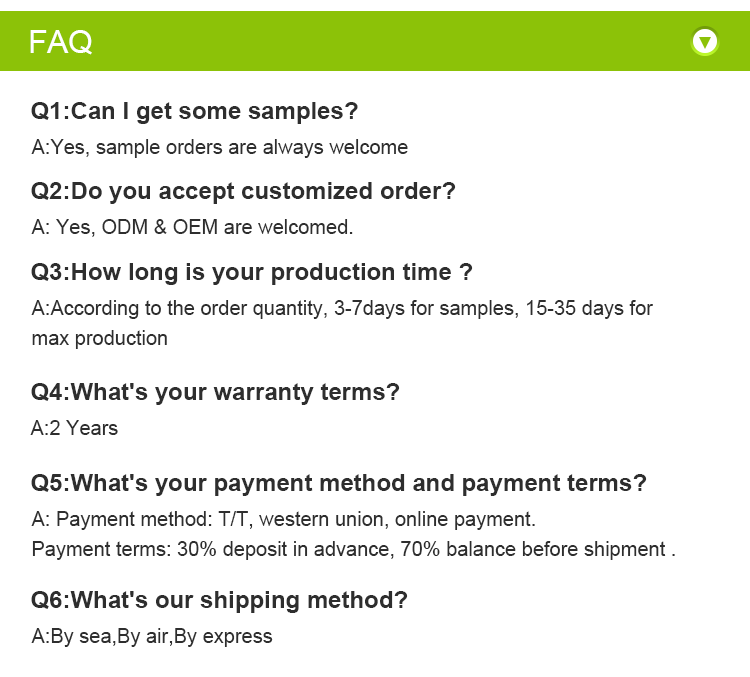Click the word 'samples?' in Q1

[x=303, y=112]
